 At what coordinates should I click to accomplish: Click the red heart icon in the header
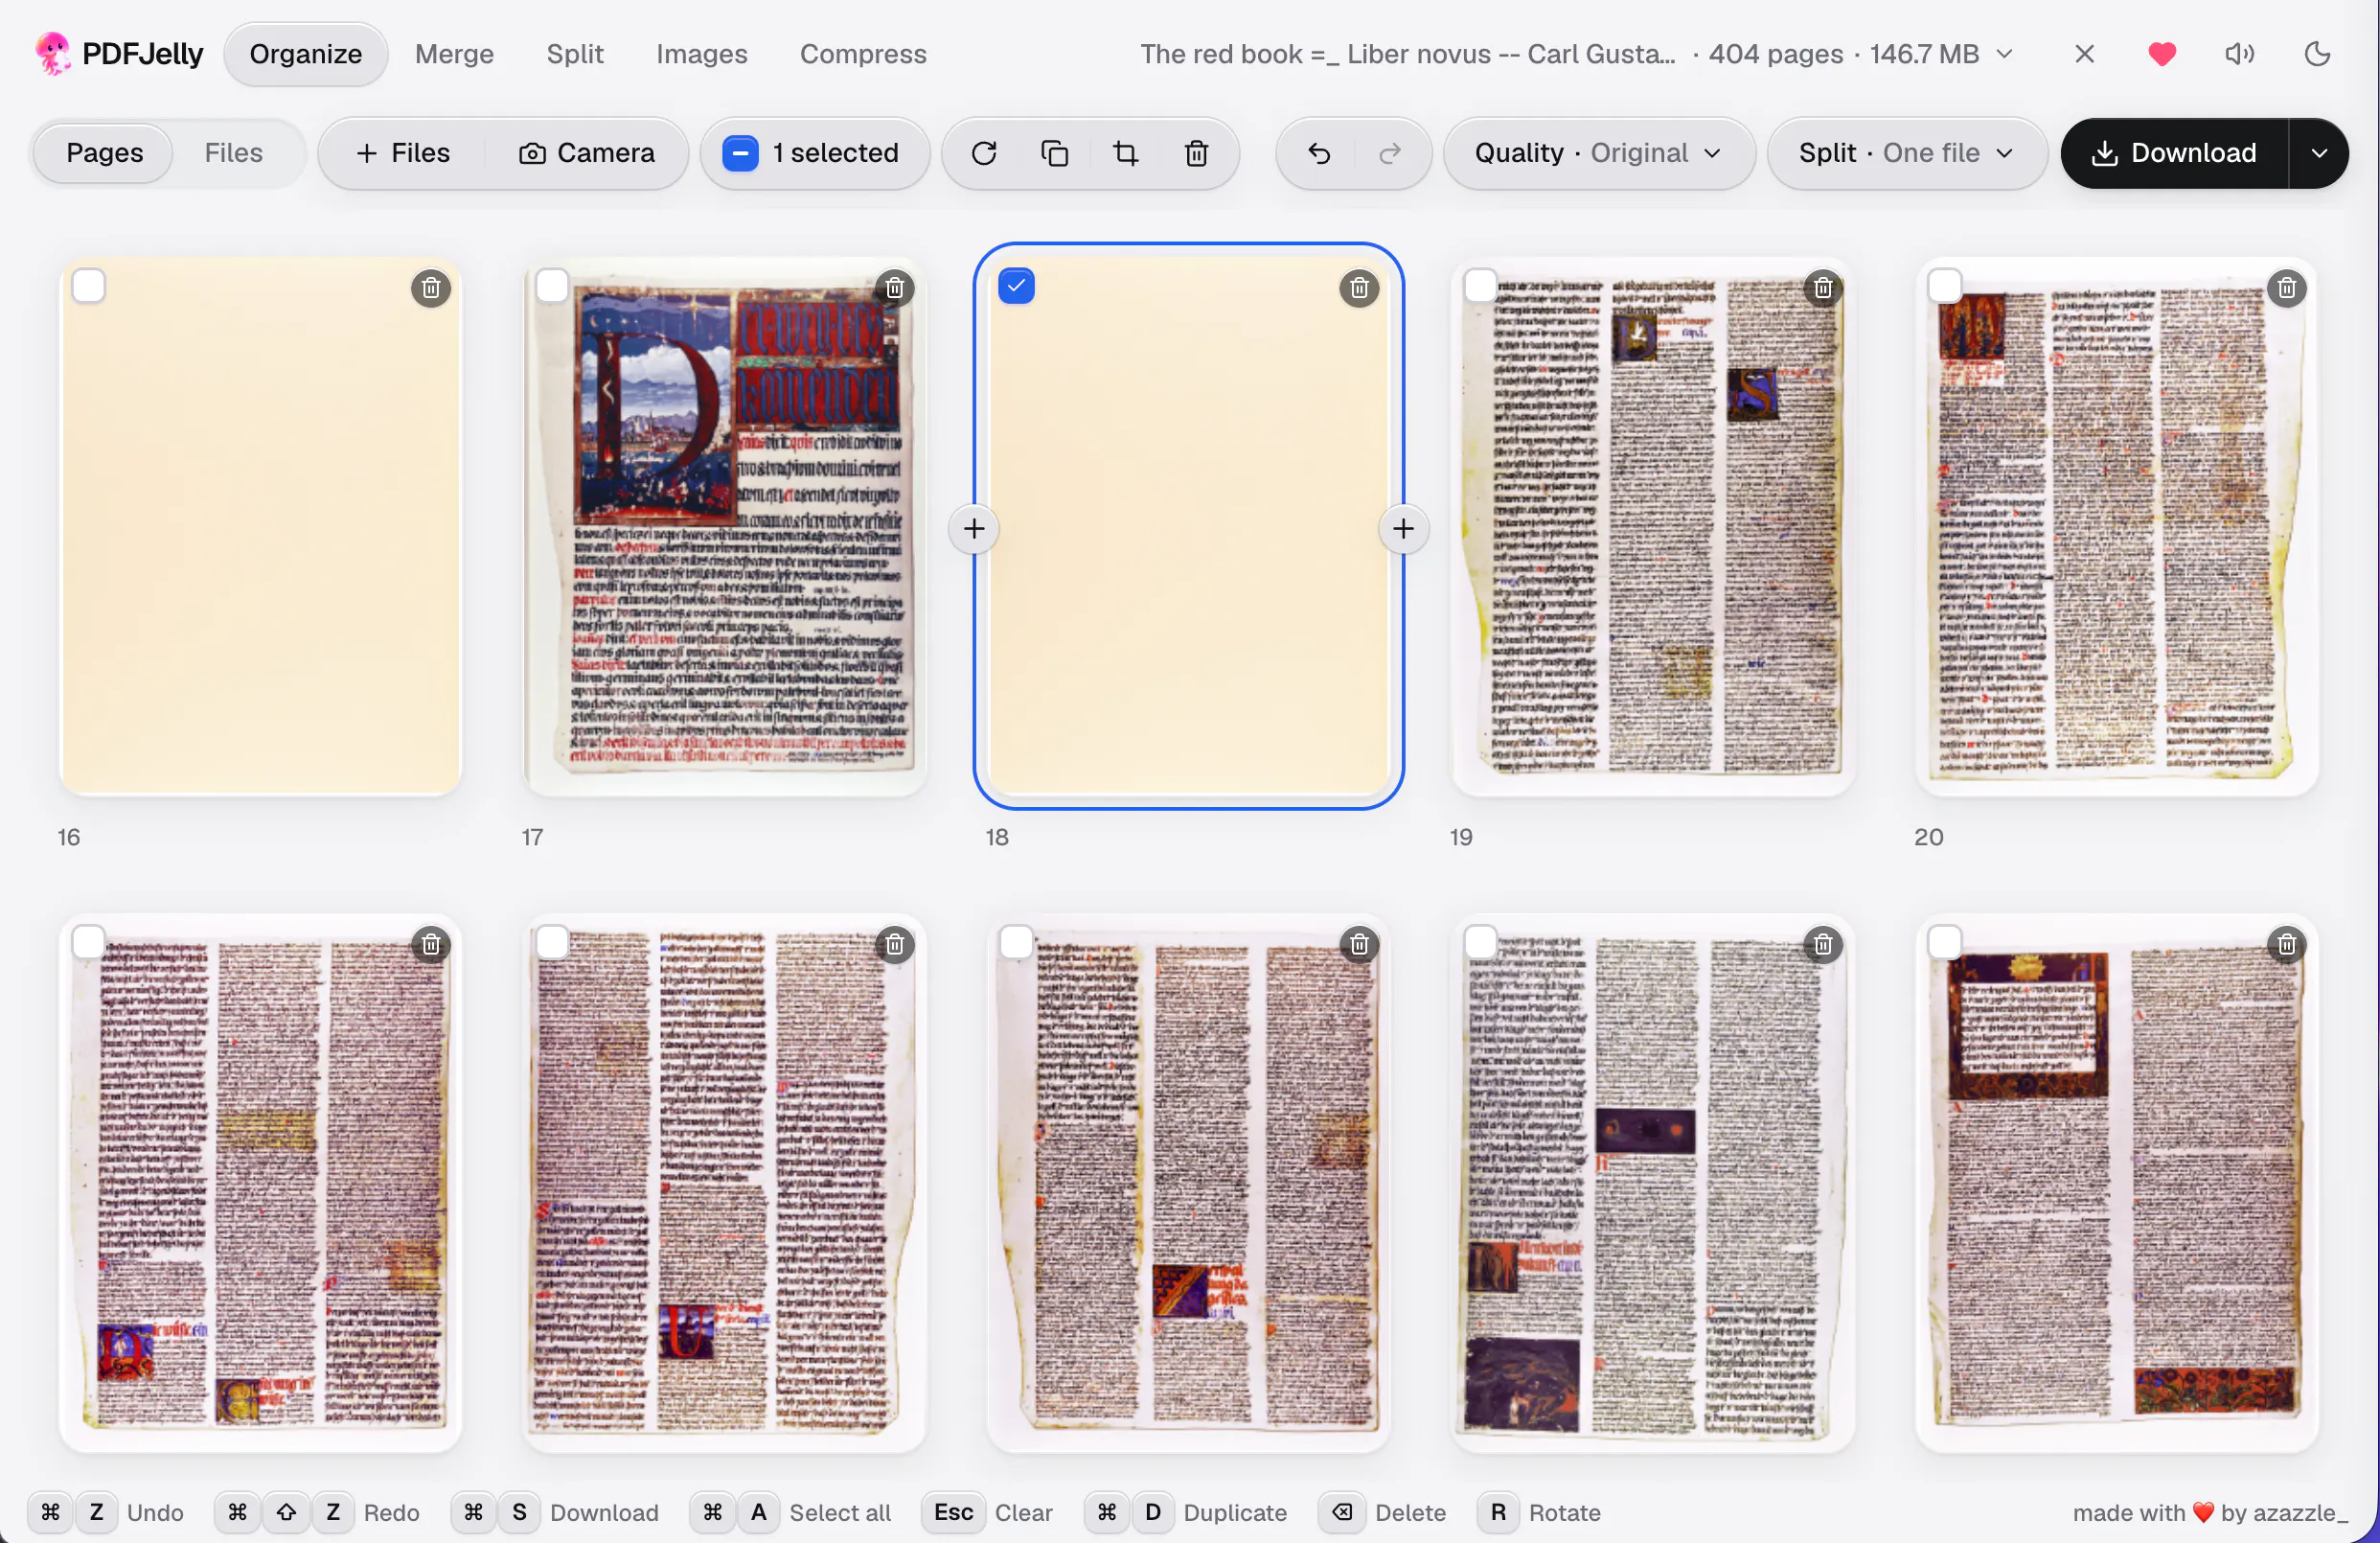[x=2162, y=54]
